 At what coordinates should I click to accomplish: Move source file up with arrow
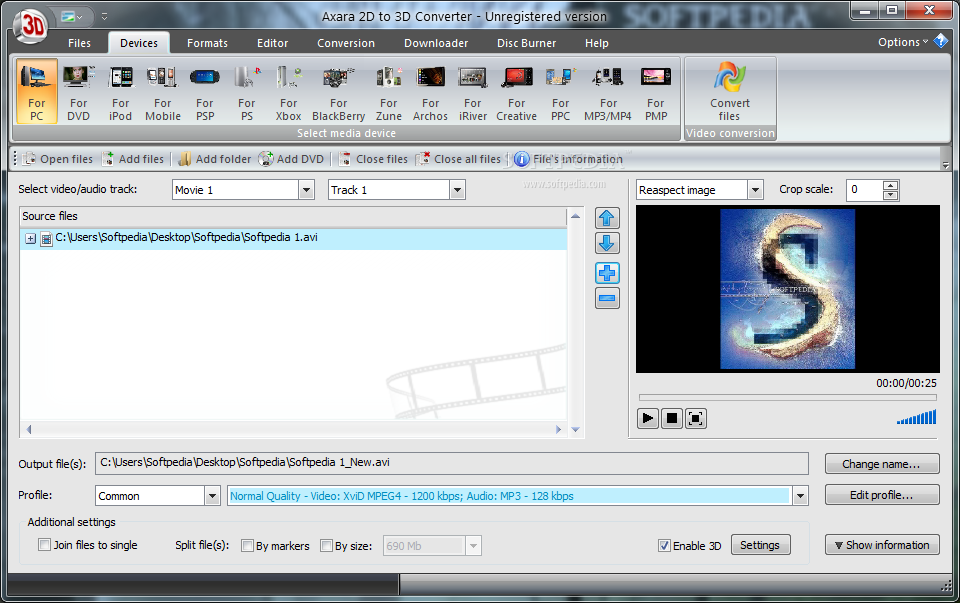click(x=607, y=218)
